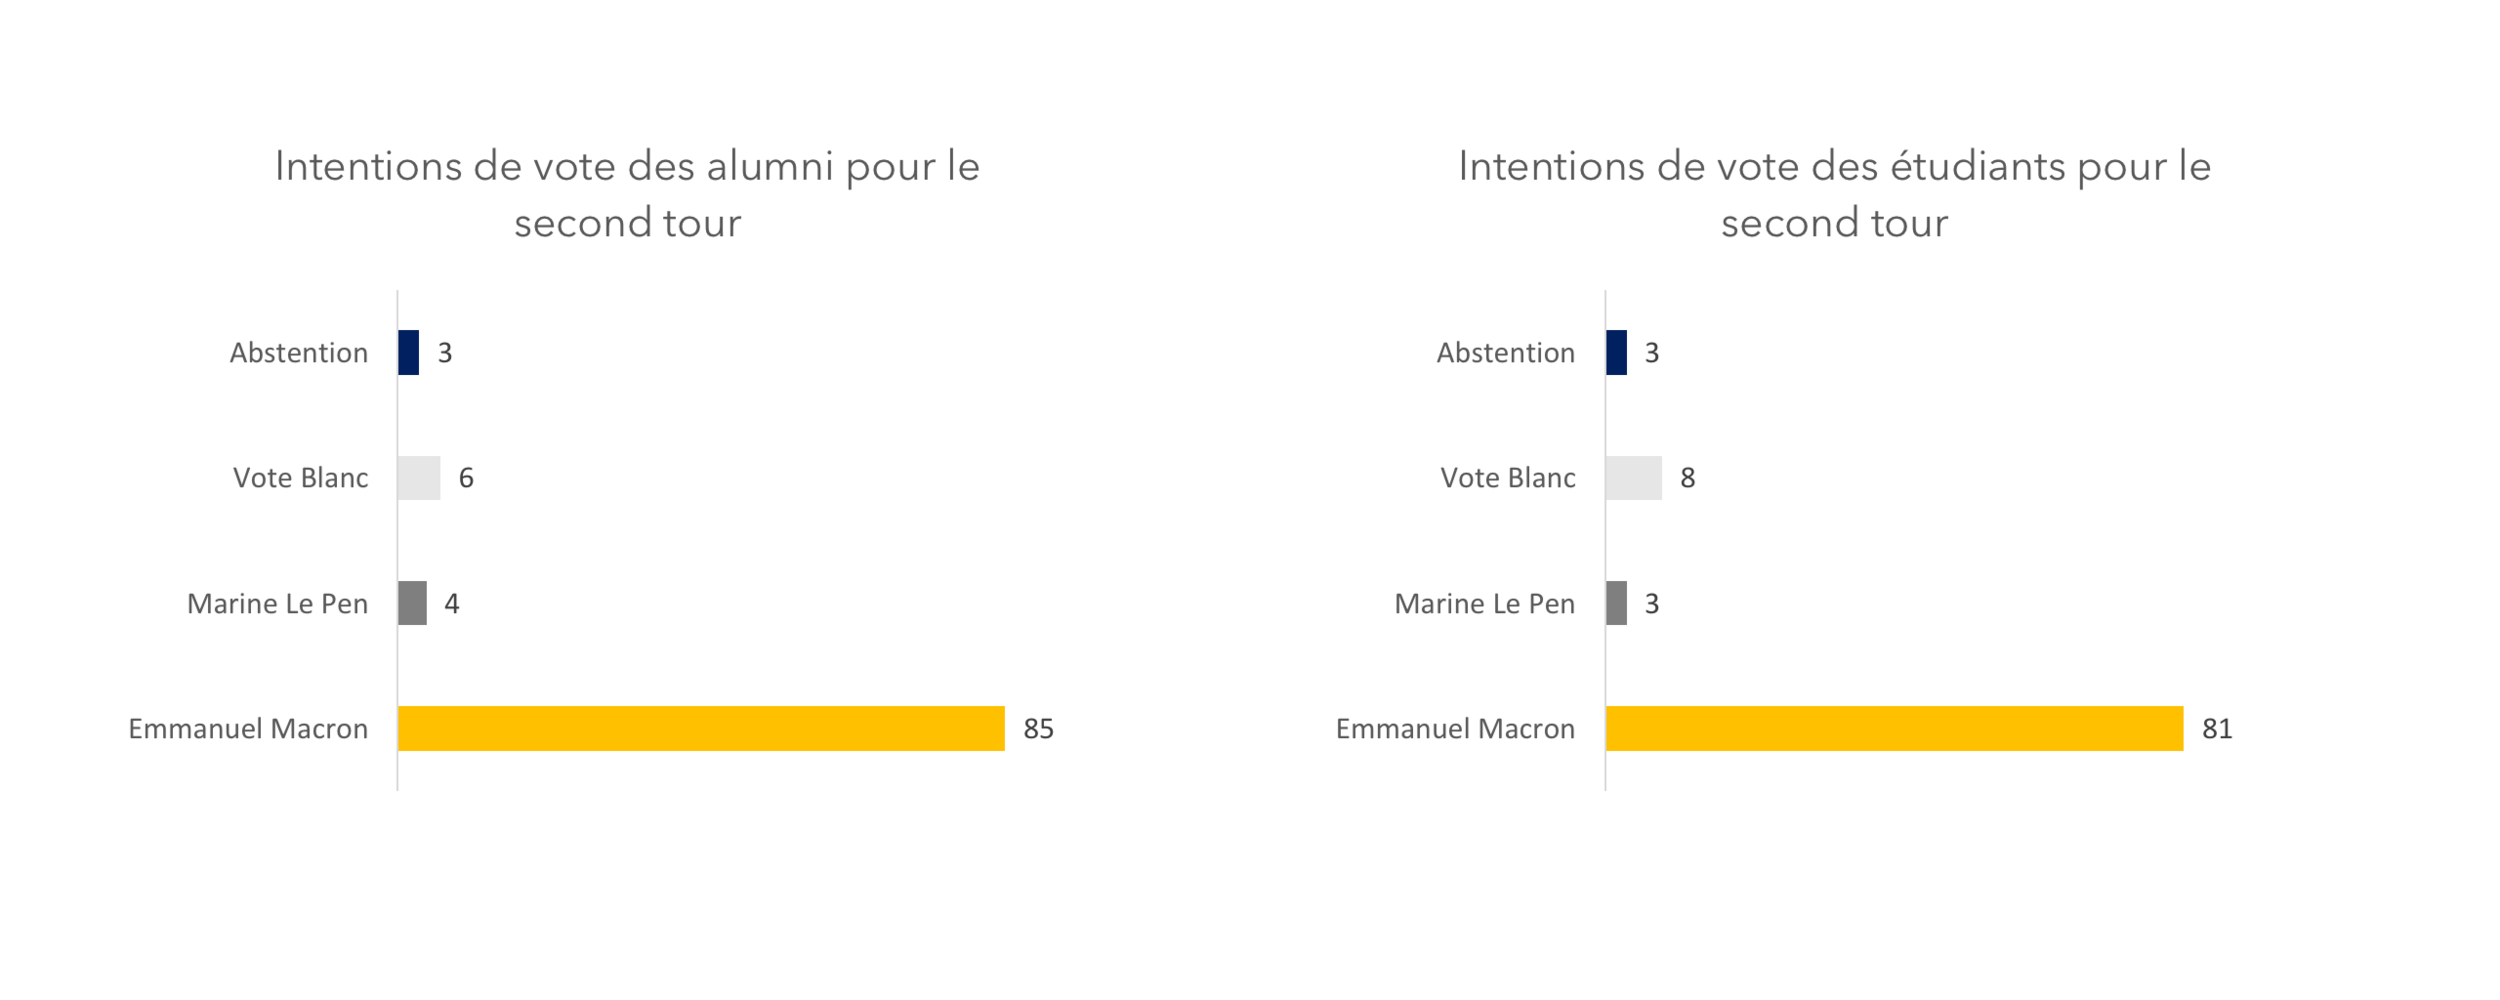
Task: Click the alumni Vote Blanc light gray bar
Action: pyautogui.click(x=419, y=478)
